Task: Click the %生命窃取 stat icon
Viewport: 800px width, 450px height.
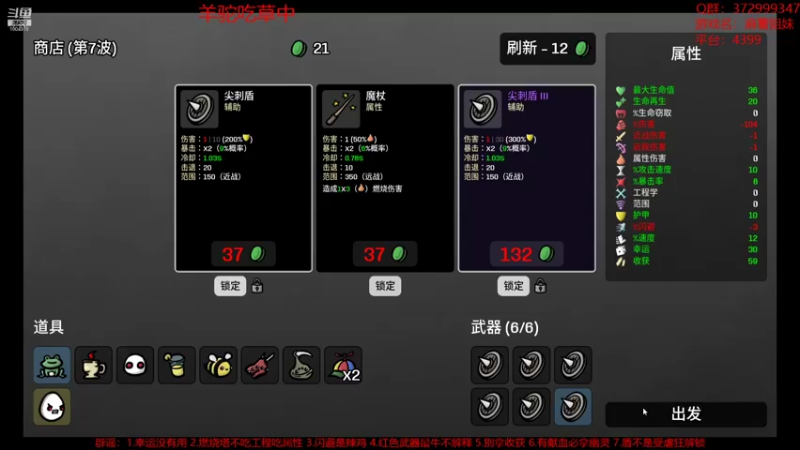Action: 620,113
